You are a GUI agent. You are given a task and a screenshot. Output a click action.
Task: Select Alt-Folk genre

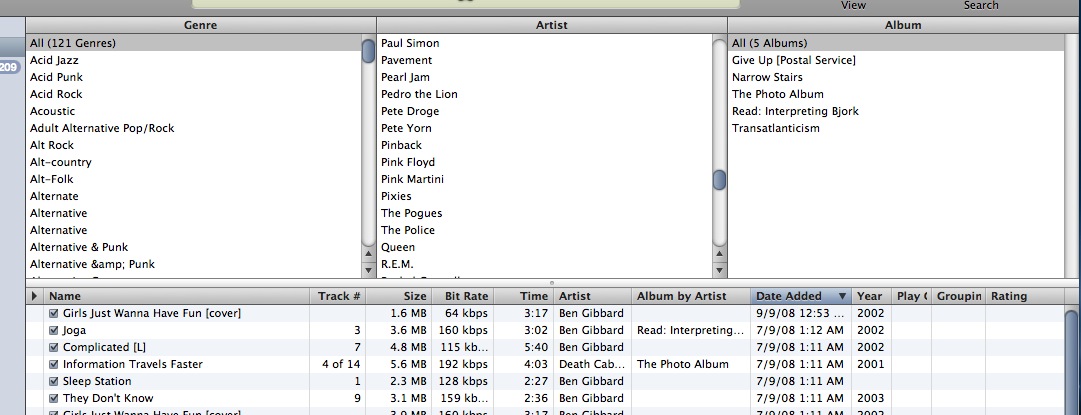[x=193, y=179]
